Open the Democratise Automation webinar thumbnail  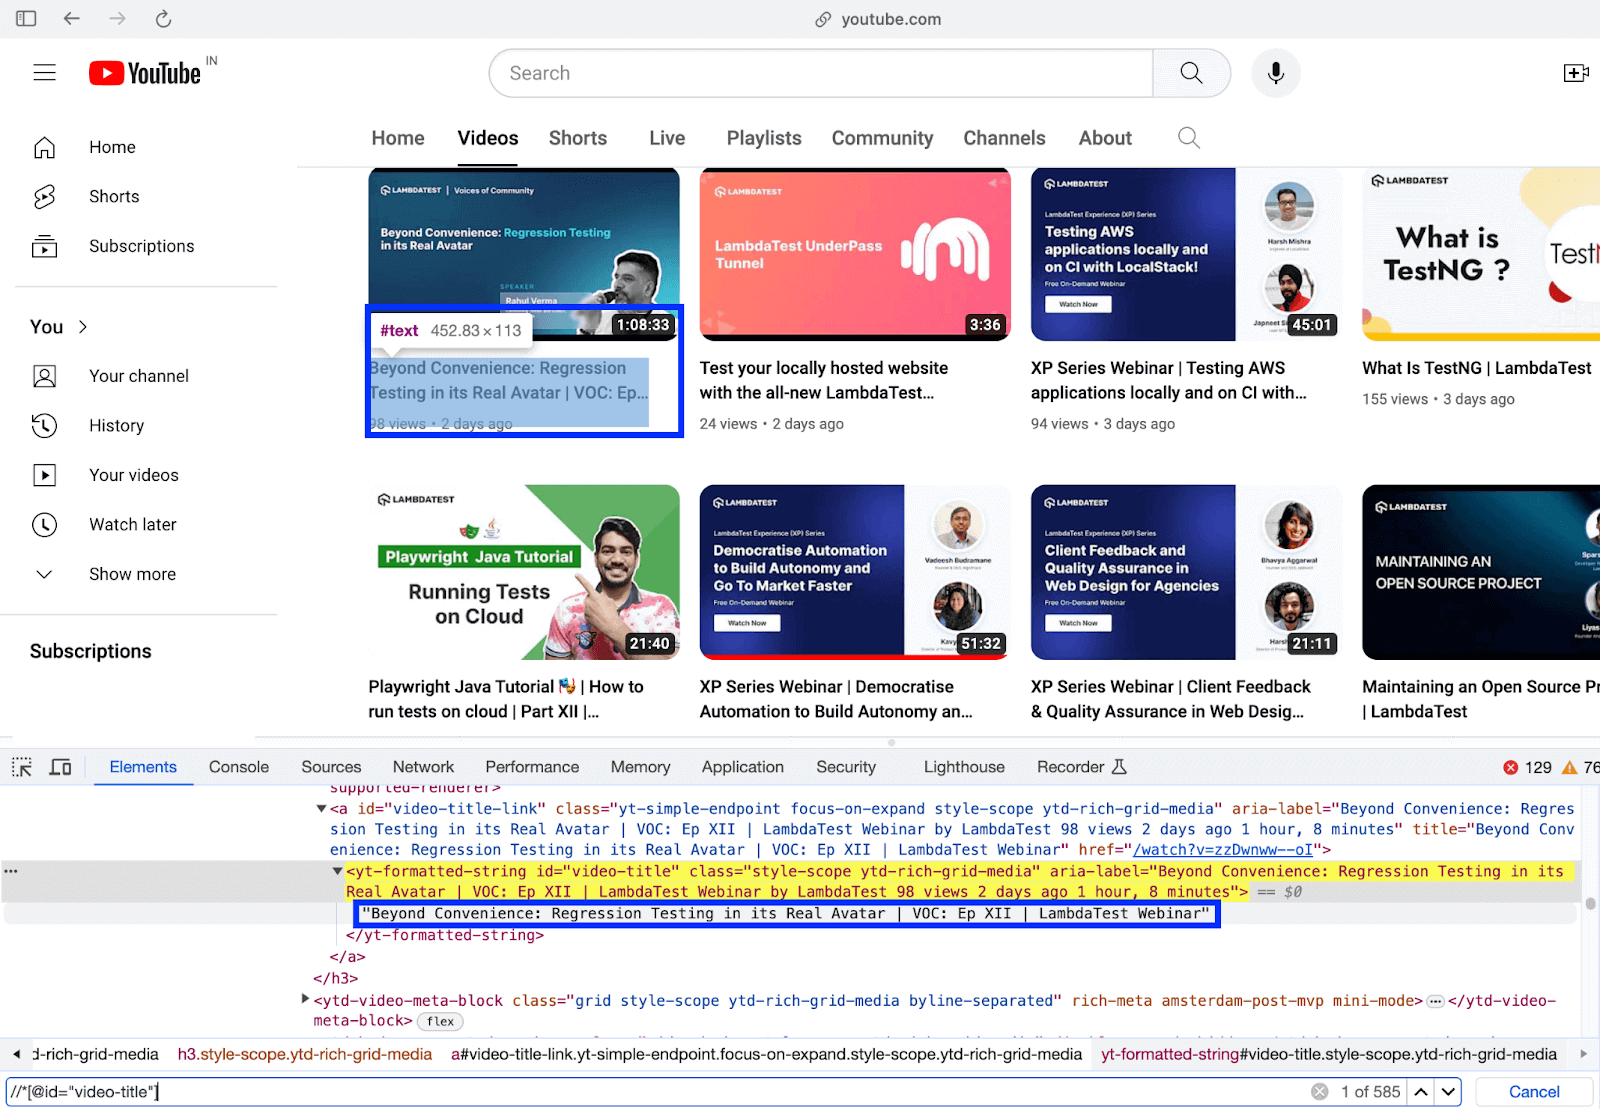[855, 572]
